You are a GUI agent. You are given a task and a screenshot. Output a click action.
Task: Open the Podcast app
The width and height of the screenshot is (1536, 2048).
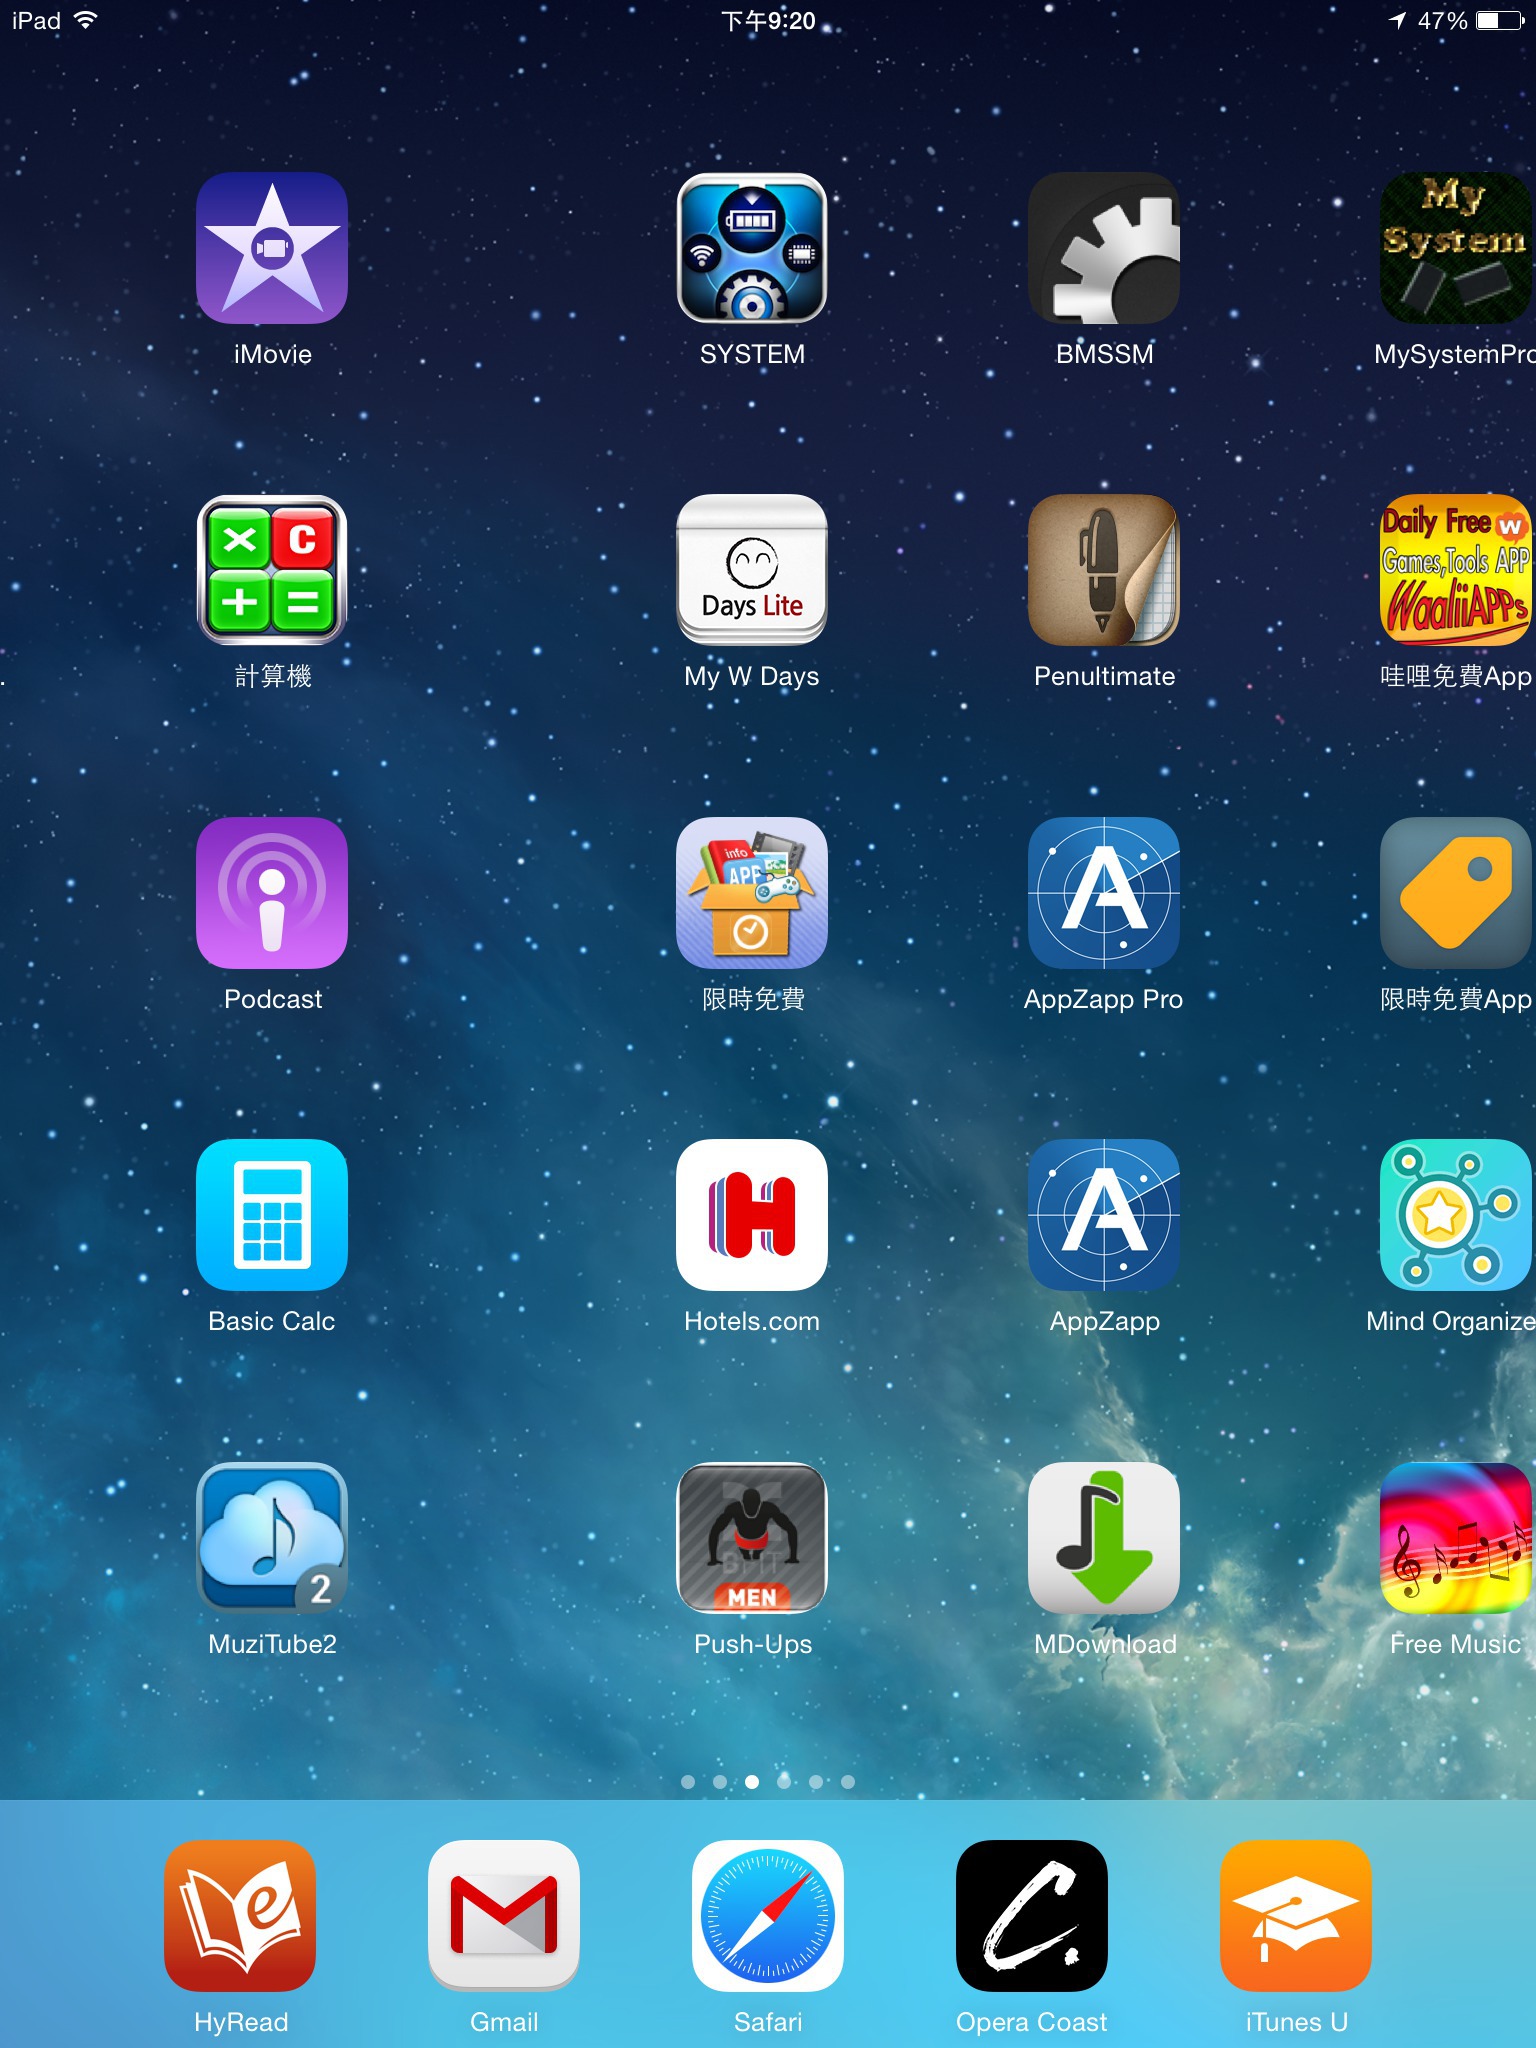click(x=272, y=893)
